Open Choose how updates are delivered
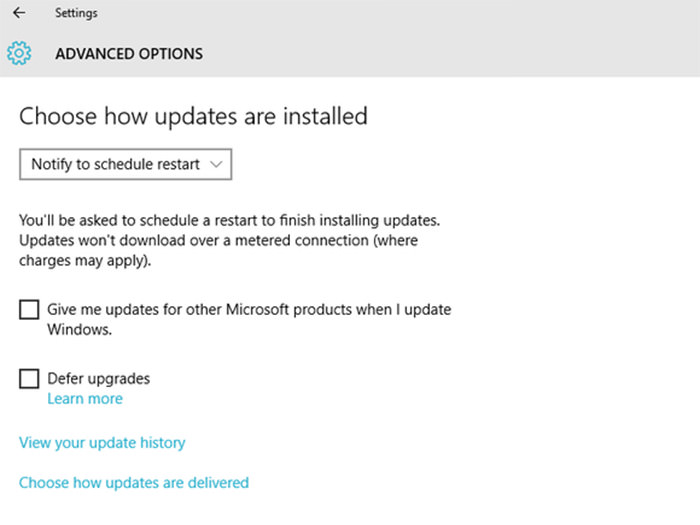700x525 pixels. pyautogui.click(x=134, y=482)
